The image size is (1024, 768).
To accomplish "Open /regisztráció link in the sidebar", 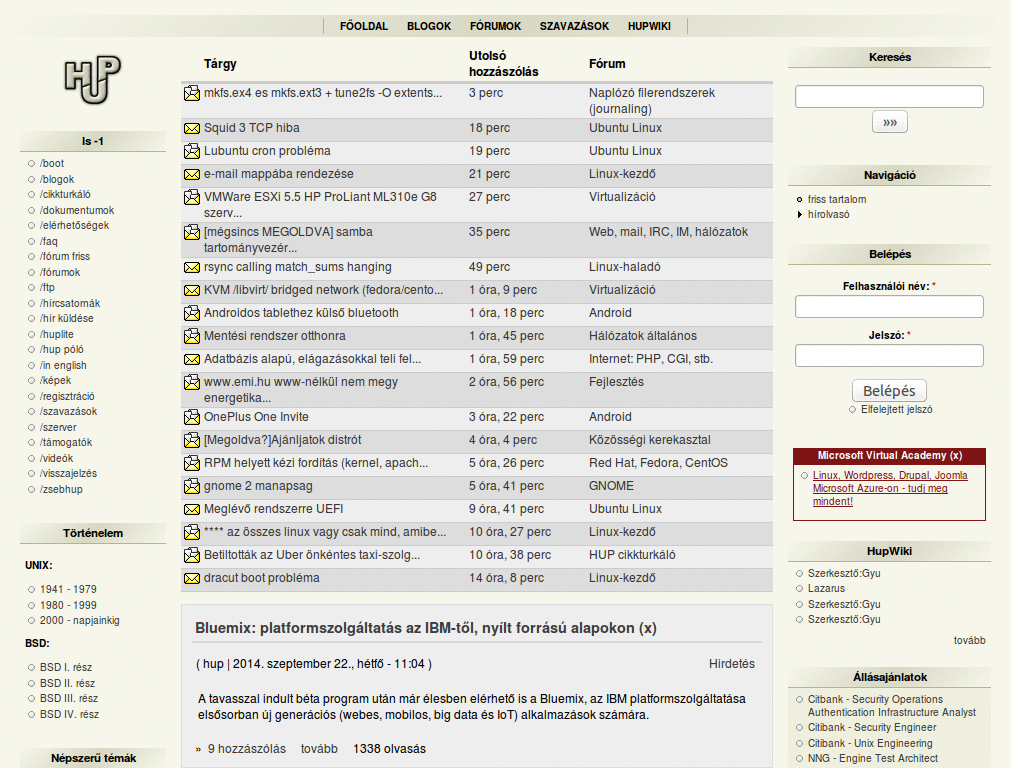I will [68, 396].
